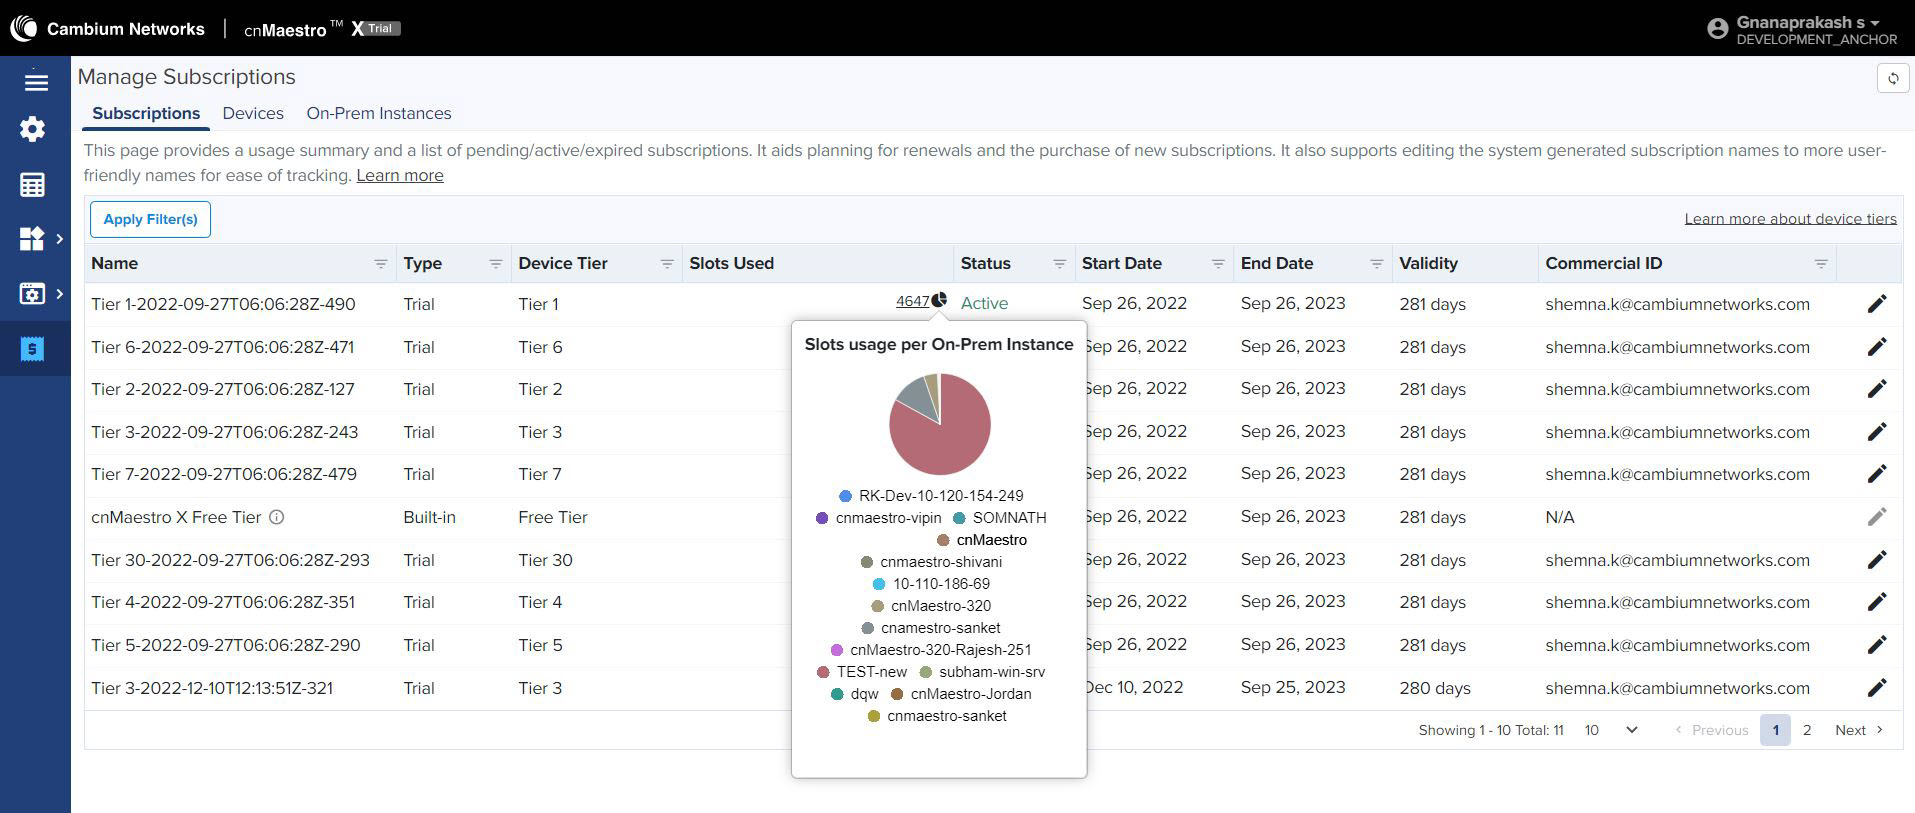
Task: Edit the Tier 6-2022-09-27T06:06:28Z-471 subscription name
Action: pos(1877,347)
